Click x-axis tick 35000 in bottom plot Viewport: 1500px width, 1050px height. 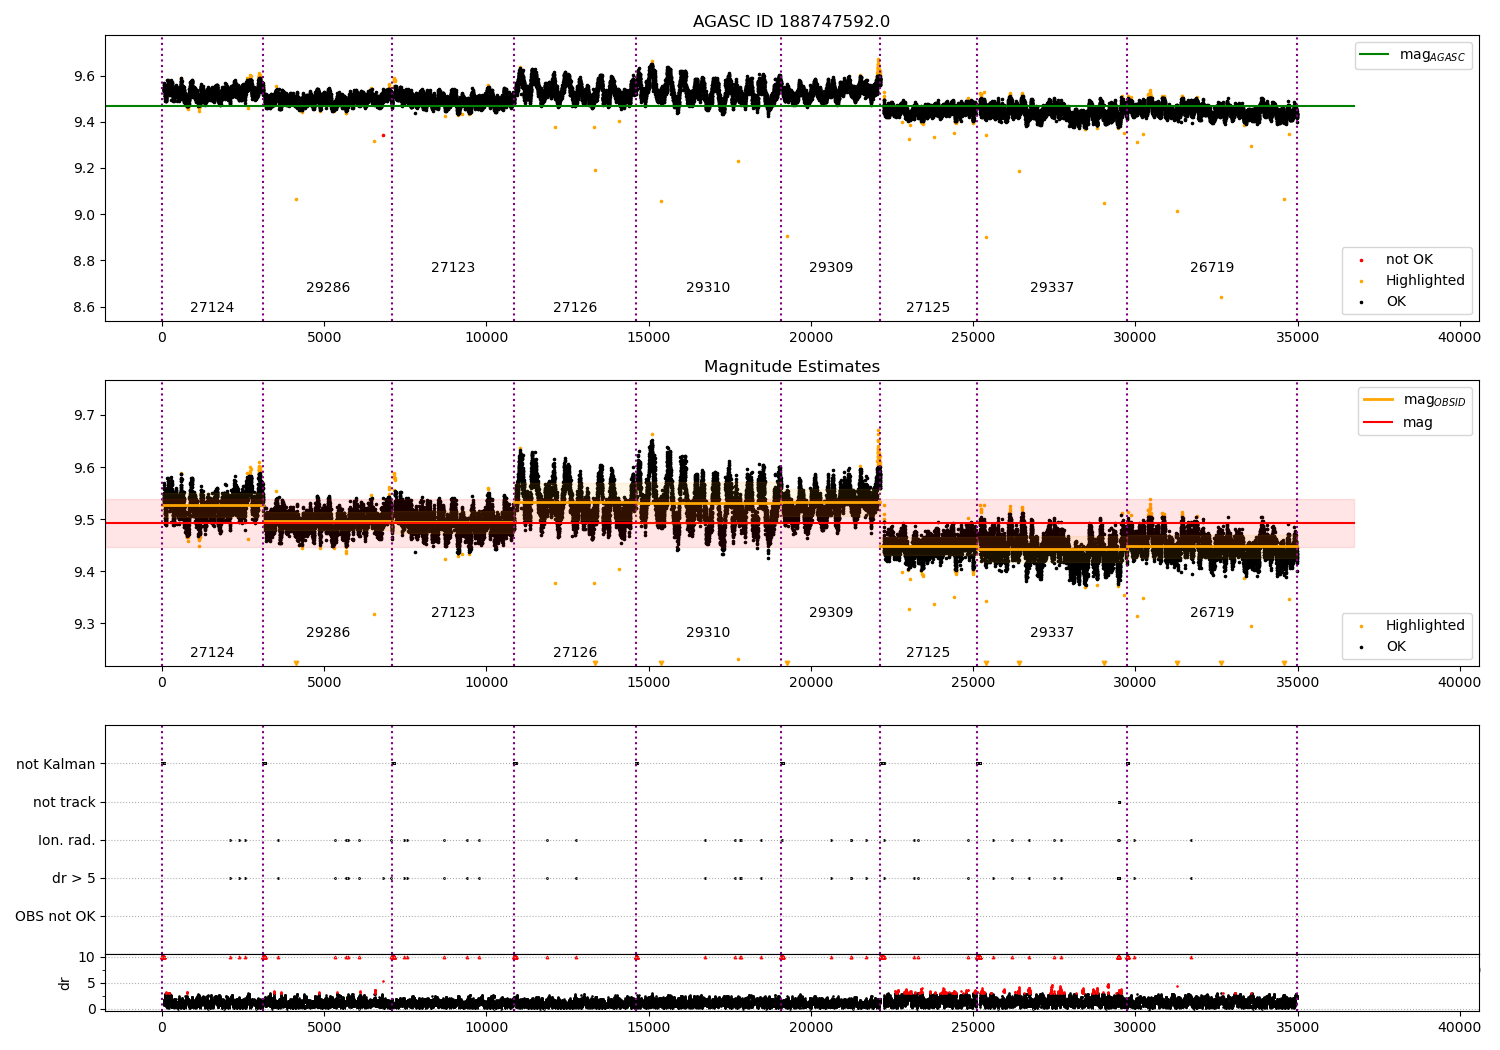pyautogui.click(x=1297, y=1027)
